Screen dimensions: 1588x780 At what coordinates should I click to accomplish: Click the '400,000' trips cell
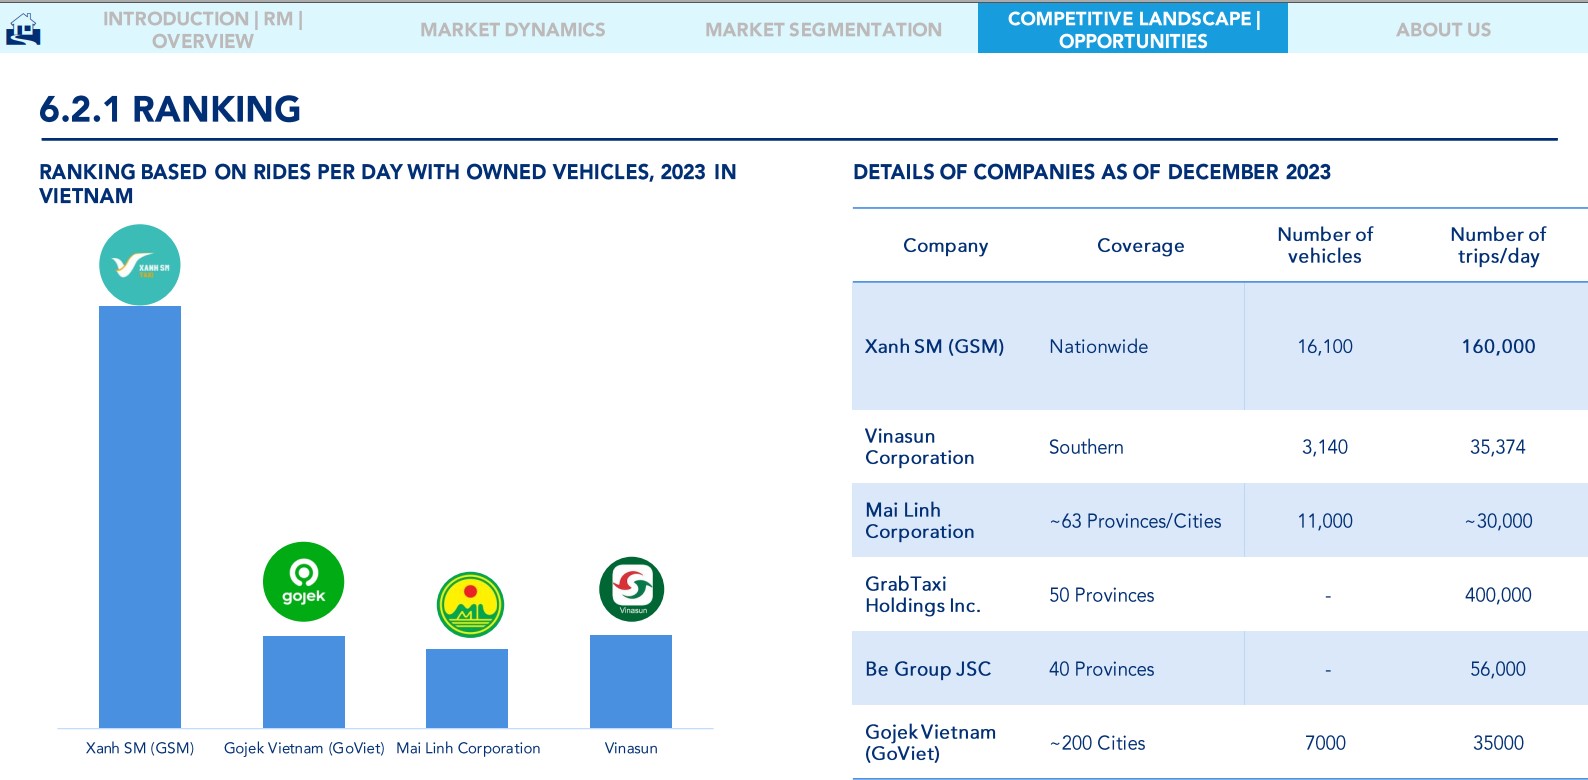1498,595
